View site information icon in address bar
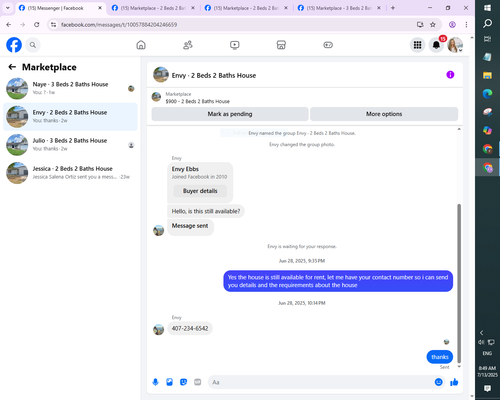 pos(53,24)
